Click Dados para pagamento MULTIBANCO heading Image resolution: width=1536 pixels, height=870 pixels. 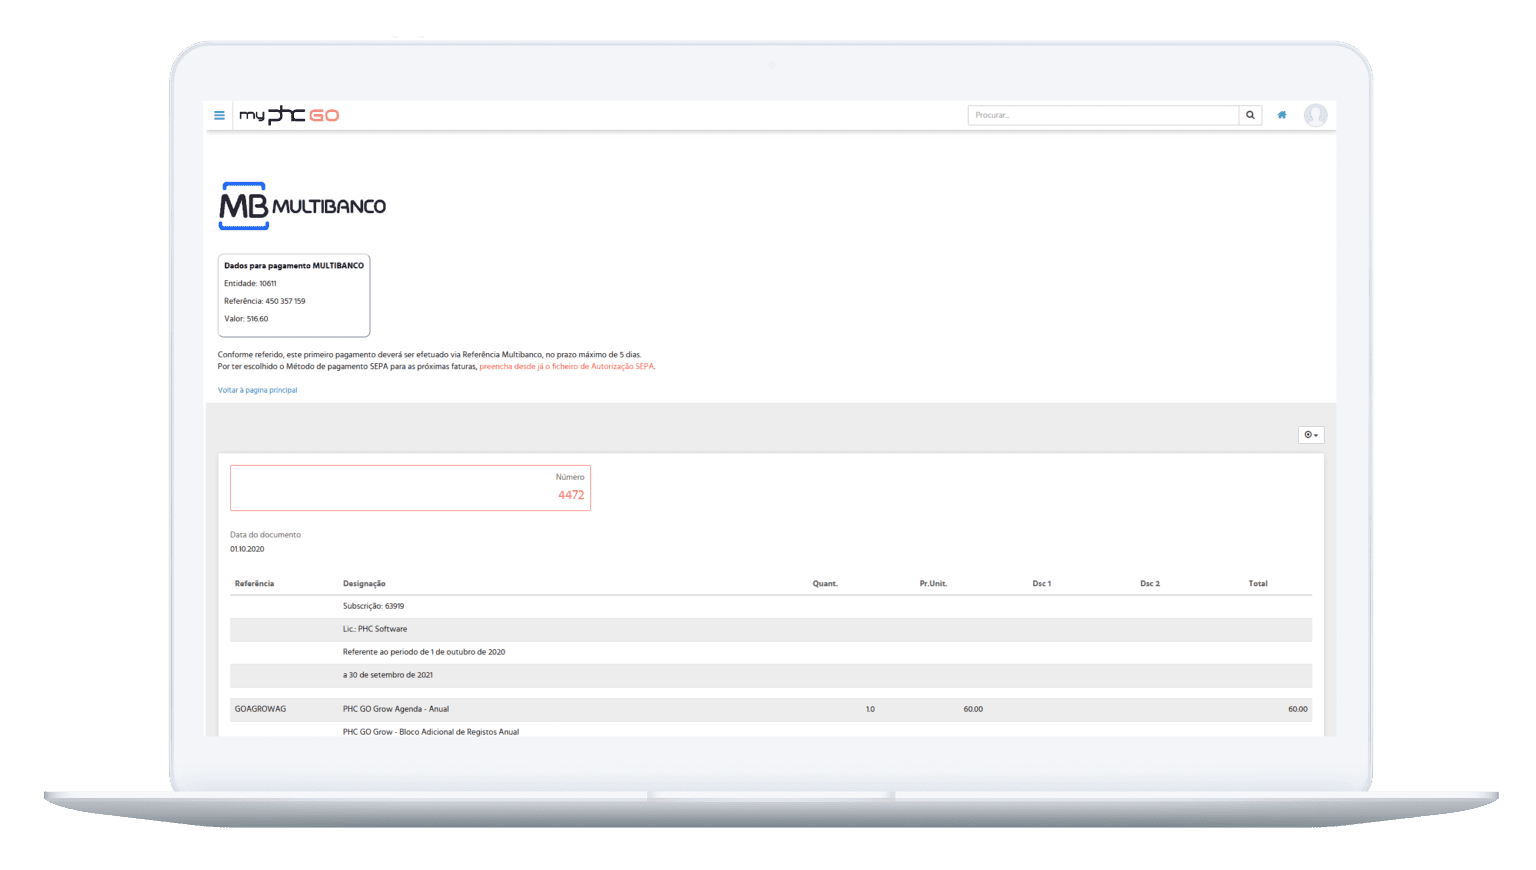click(x=294, y=266)
